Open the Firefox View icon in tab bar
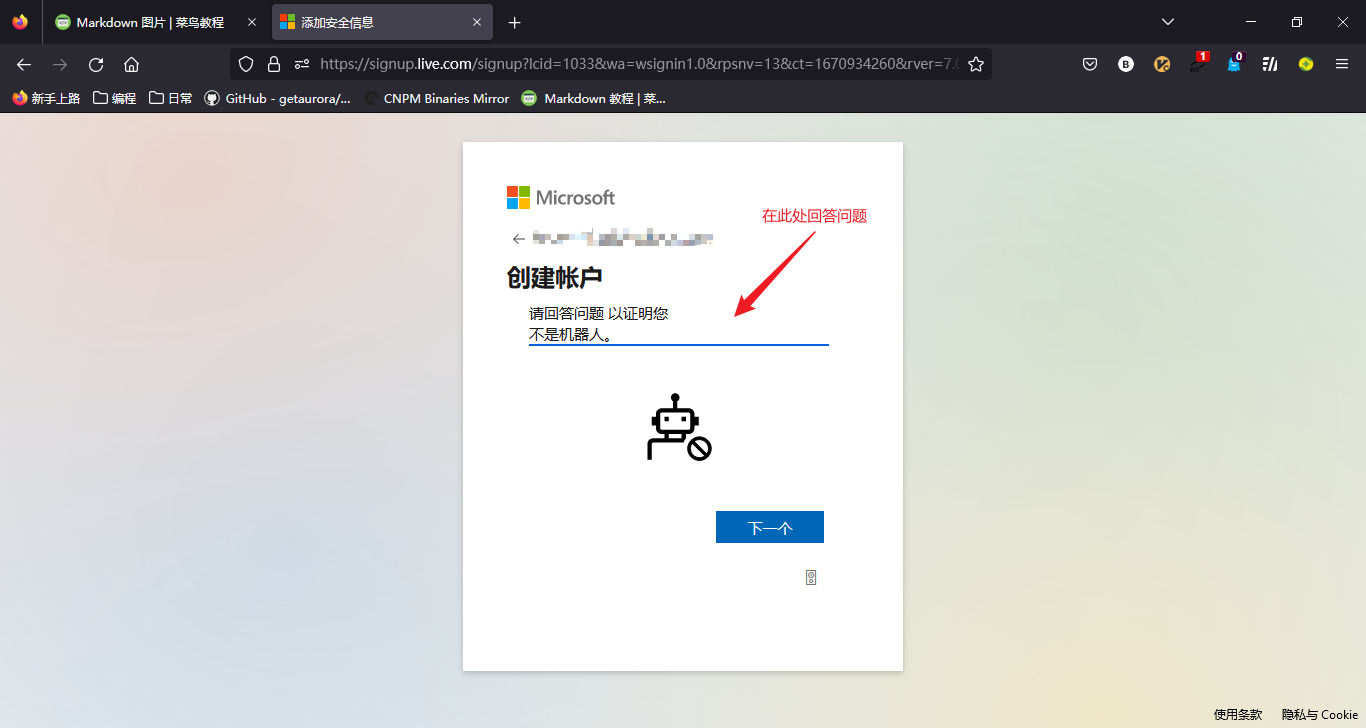Screen dimensions: 1366x728 point(20,22)
